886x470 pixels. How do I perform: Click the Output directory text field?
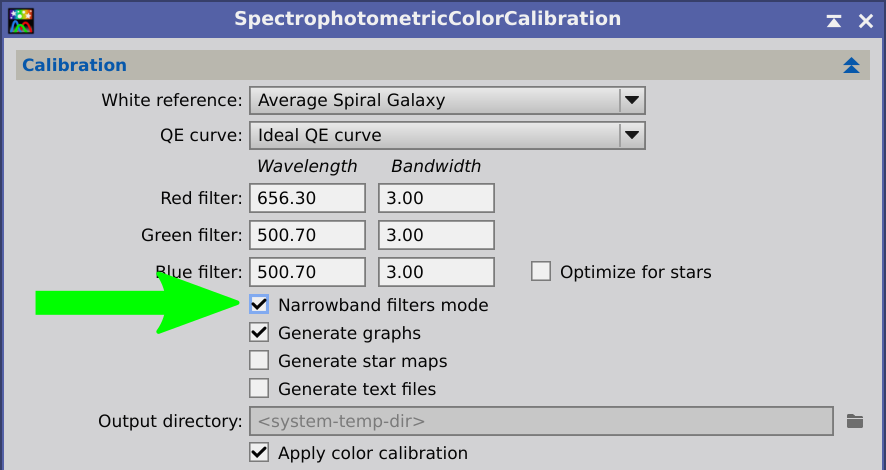pyautogui.click(x=541, y=421)
